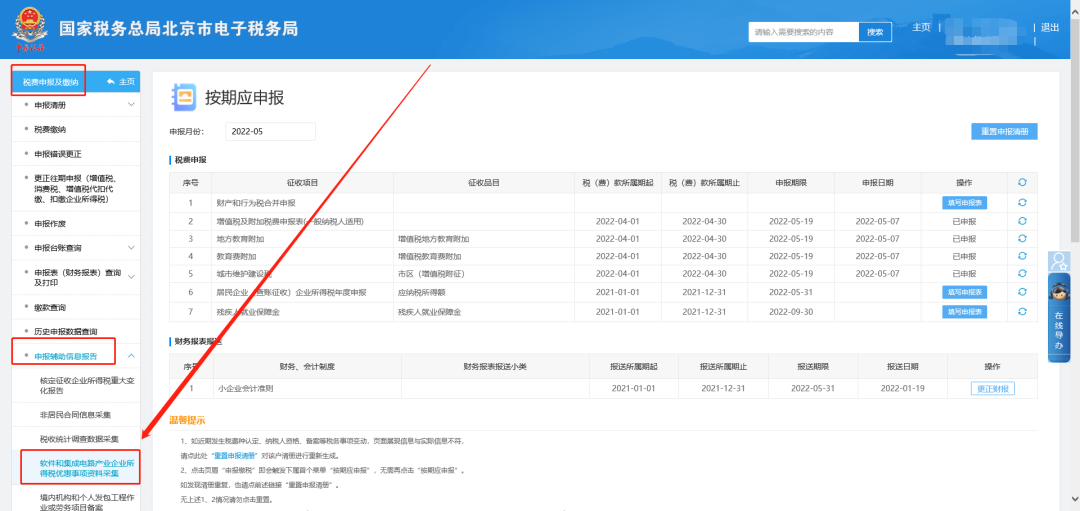This screenshot has width=1080, height=511.
Task: Refresh the 教育费附加 row
Action: click(1022, 256)
